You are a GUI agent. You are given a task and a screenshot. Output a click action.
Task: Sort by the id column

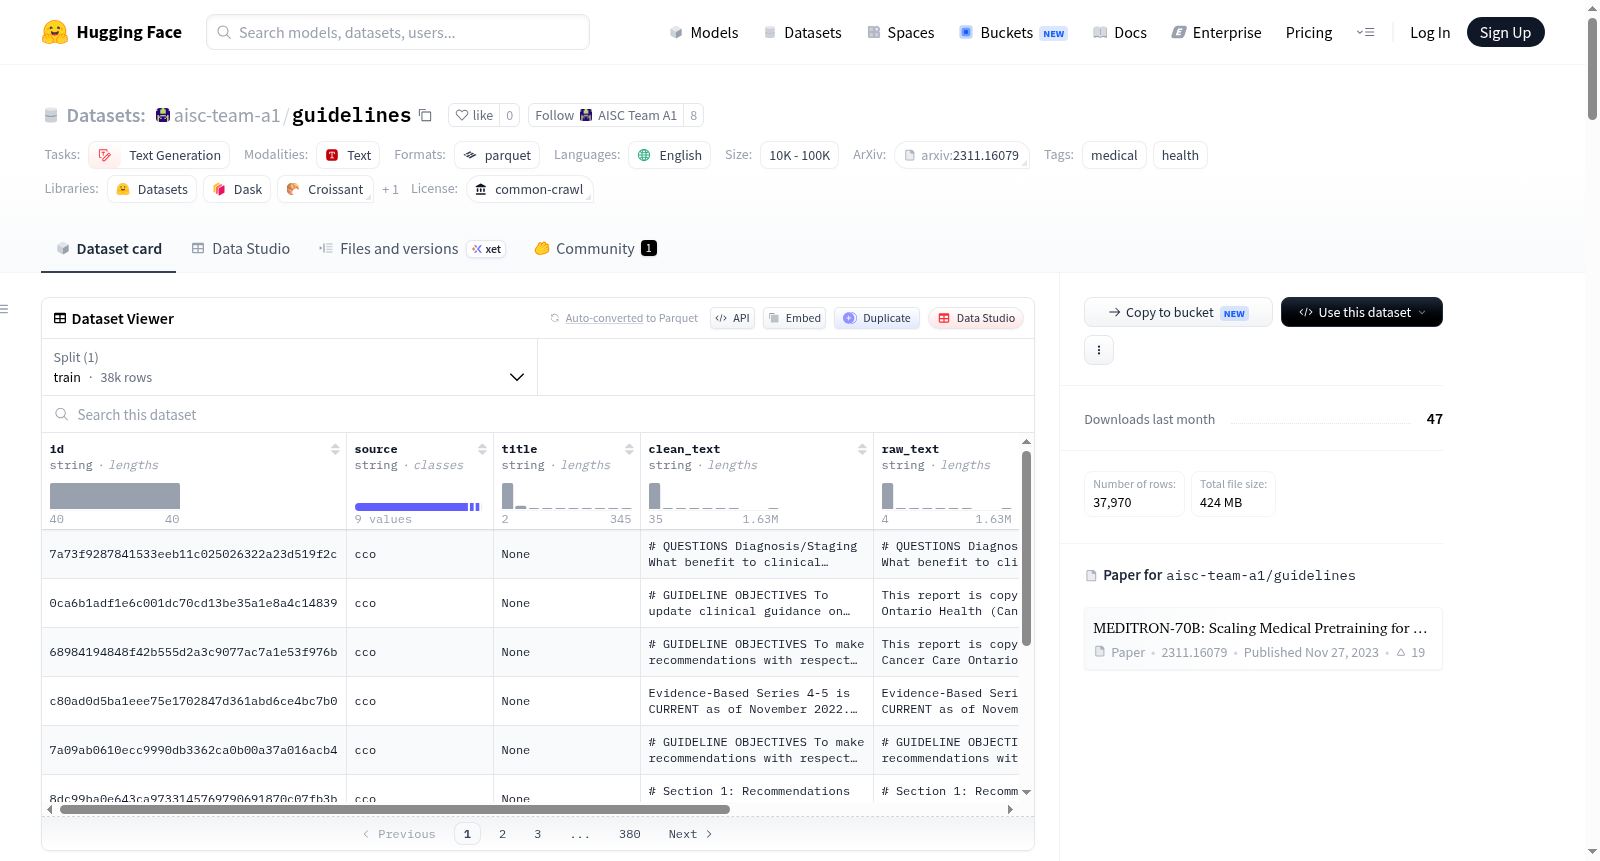click(x=335, y=449)
